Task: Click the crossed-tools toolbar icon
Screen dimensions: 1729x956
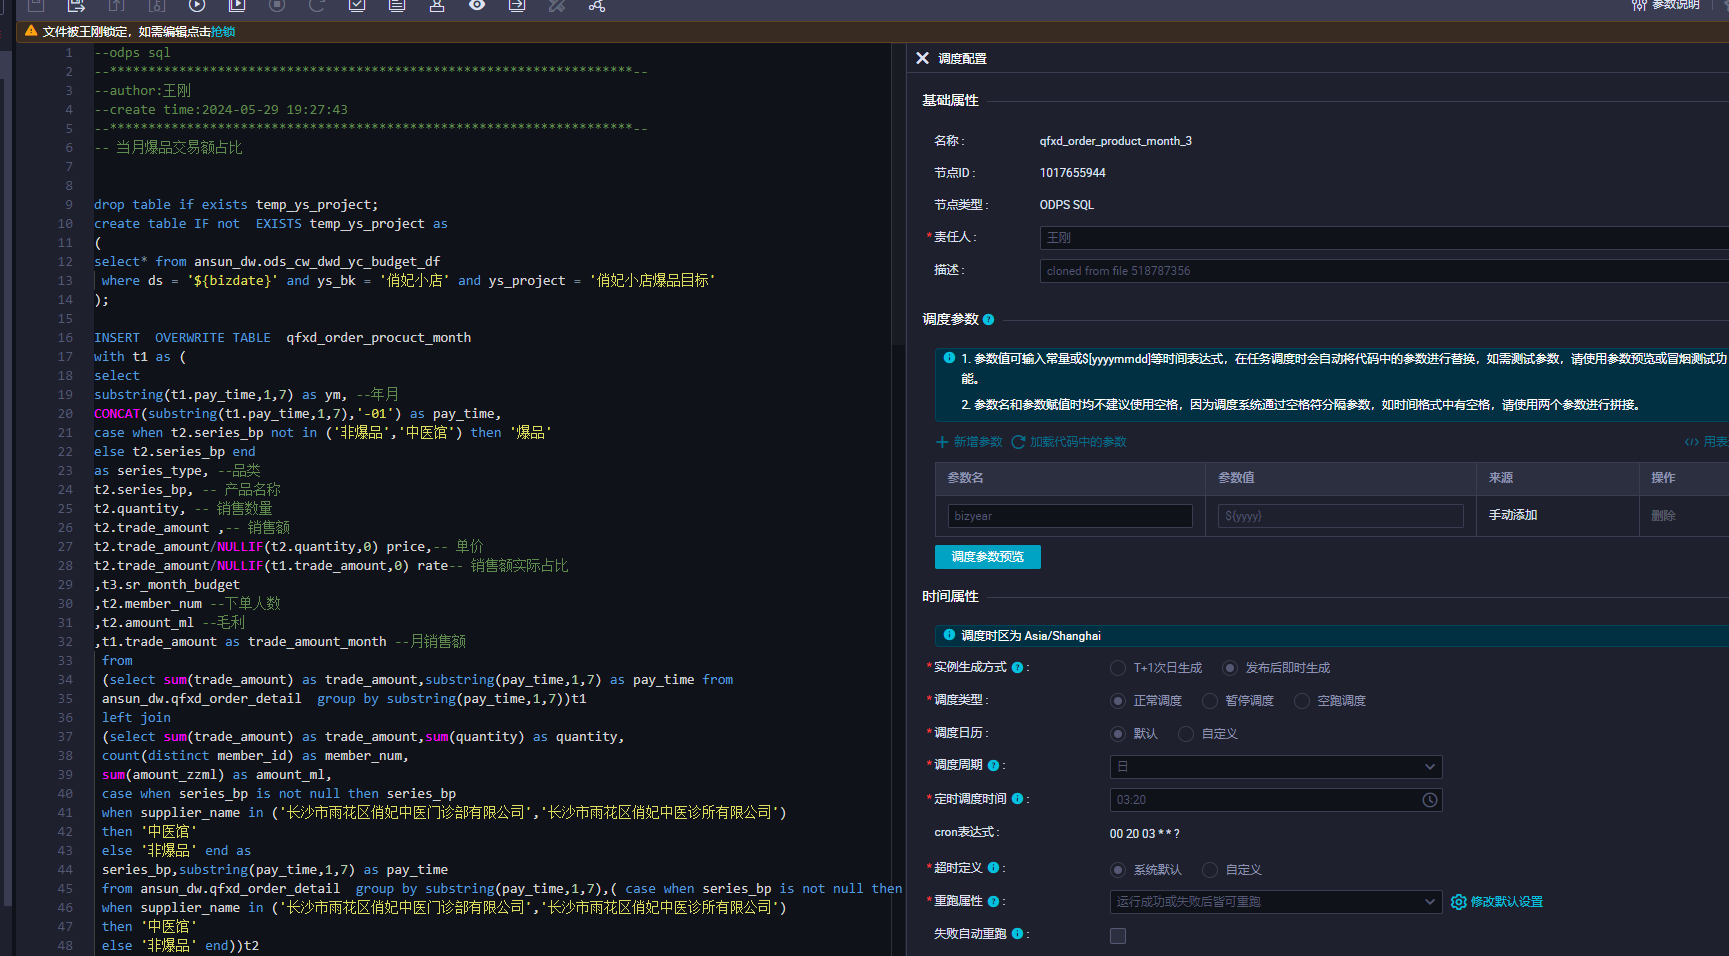Action: tap(557, 5)
